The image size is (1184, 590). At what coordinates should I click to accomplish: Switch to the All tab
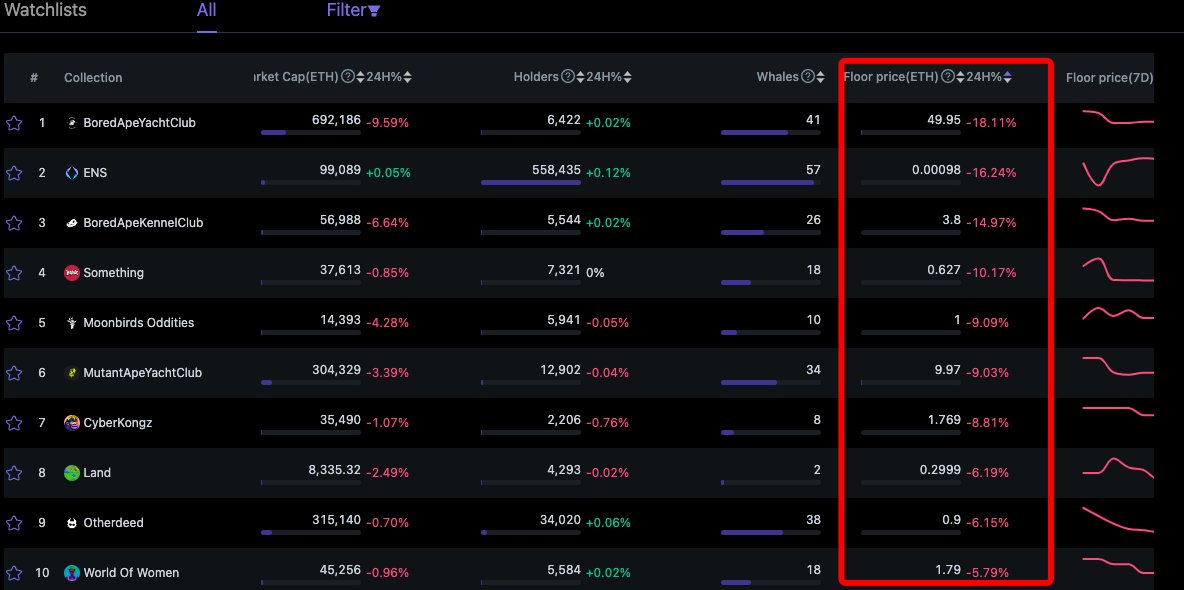206,11
